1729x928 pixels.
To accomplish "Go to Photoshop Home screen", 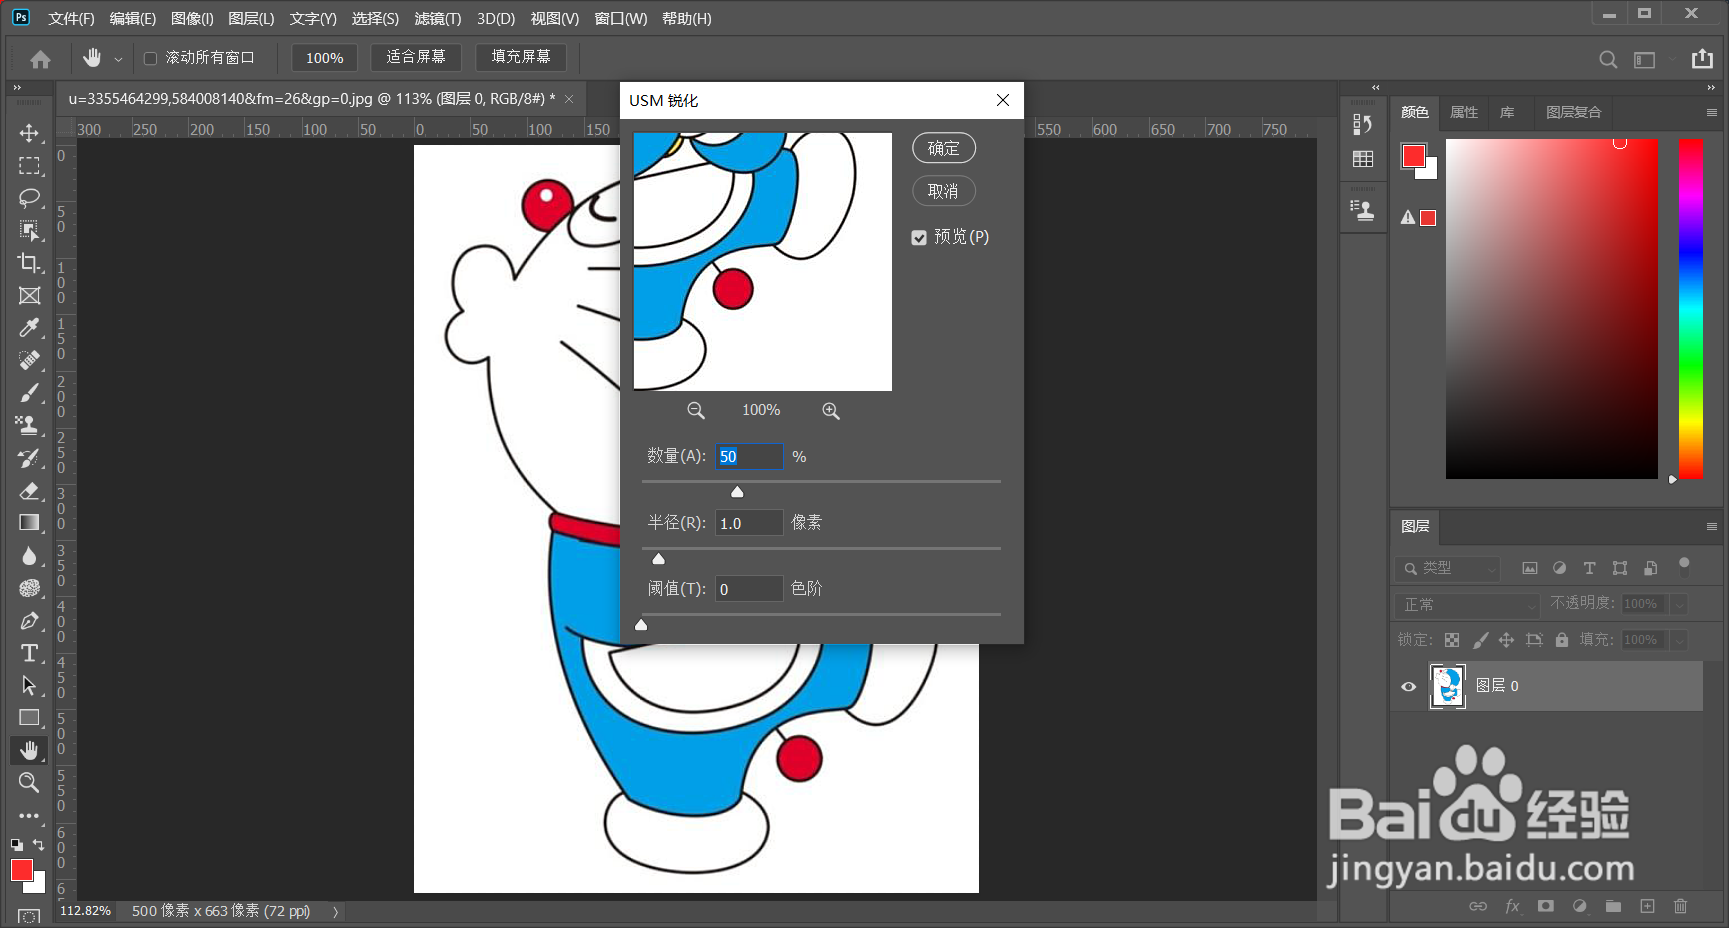I will coord(40,59).
